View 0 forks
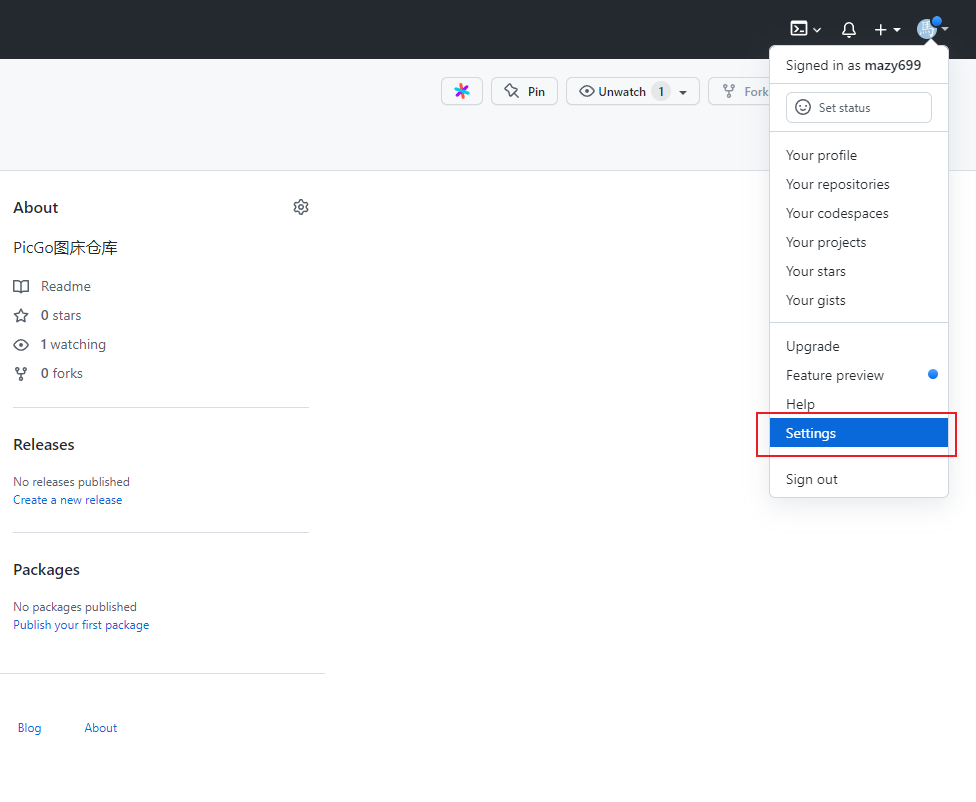 [62, 374]
